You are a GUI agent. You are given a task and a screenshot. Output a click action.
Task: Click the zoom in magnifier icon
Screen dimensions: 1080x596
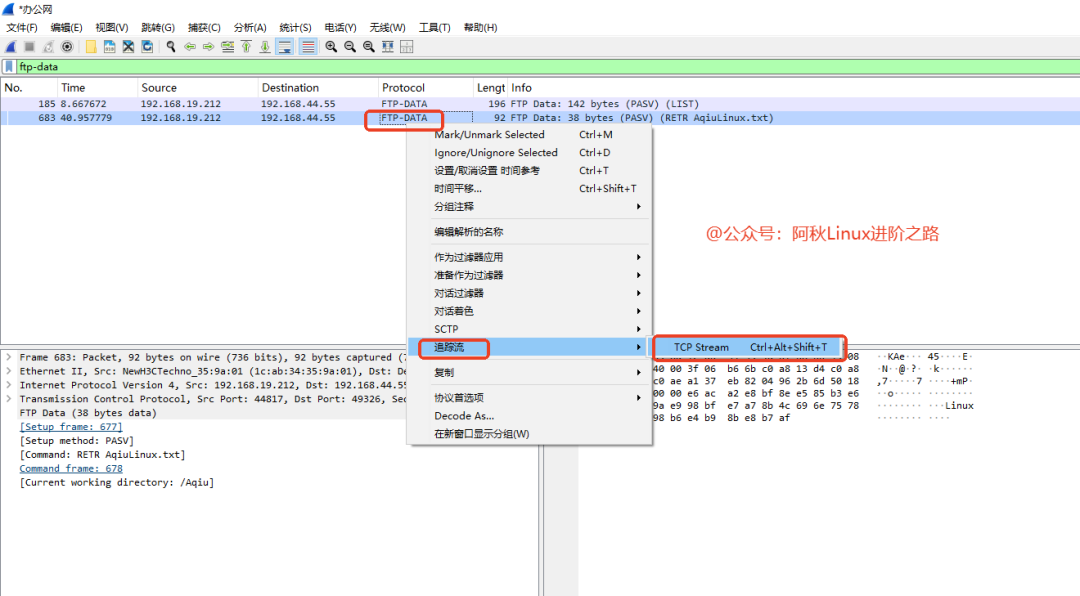[331, 46]
